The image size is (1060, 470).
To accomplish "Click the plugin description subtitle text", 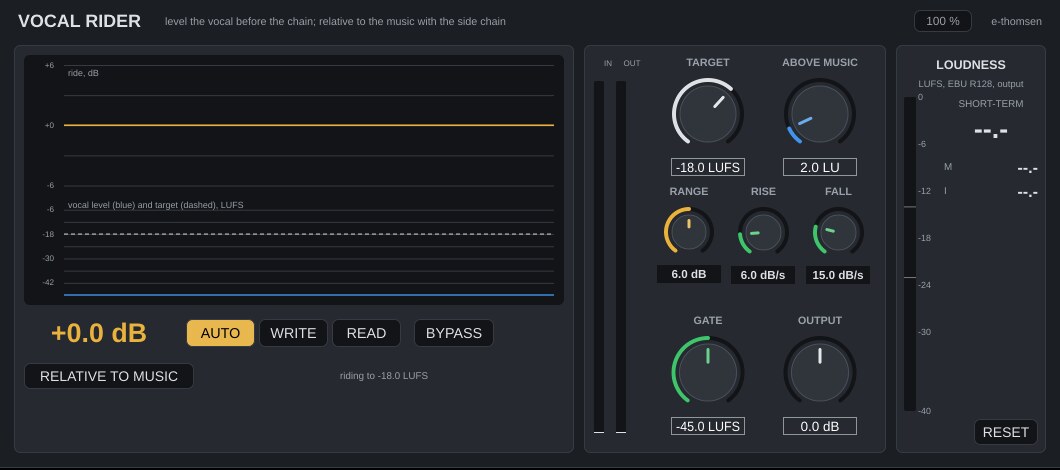I will coord(335,22).
